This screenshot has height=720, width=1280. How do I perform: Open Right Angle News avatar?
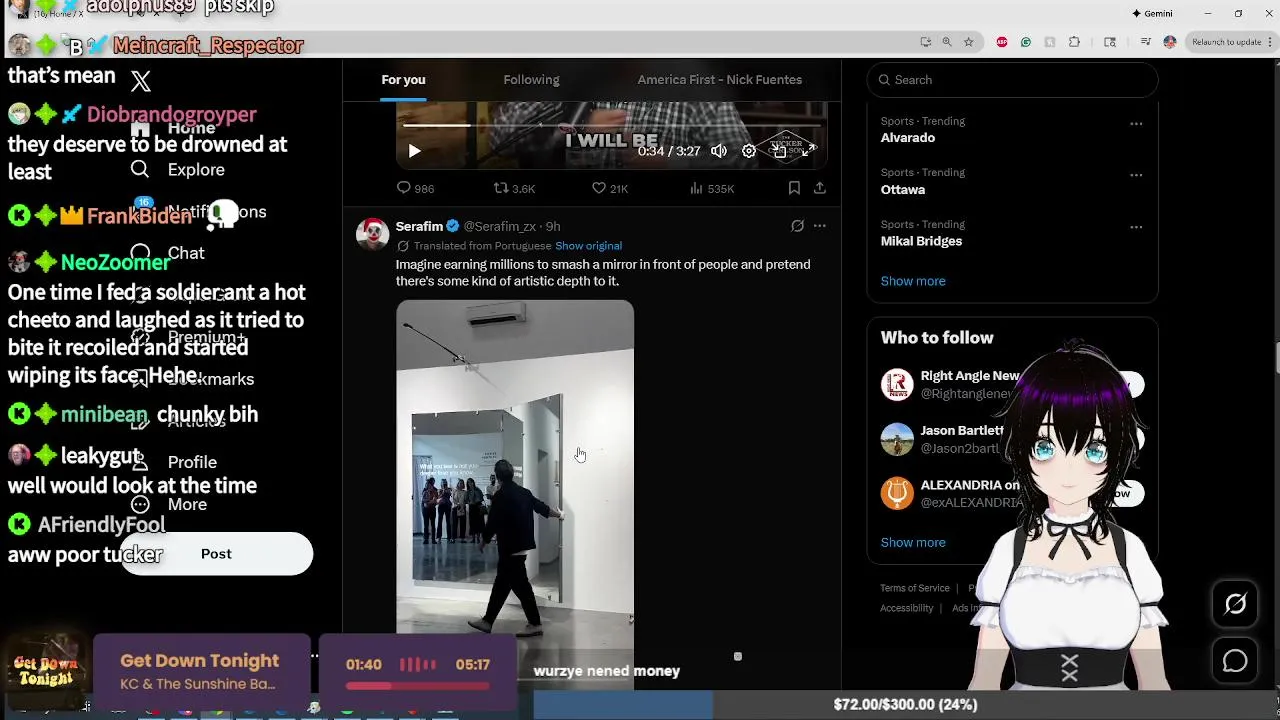pyautogui.click(x=897, y=385)
